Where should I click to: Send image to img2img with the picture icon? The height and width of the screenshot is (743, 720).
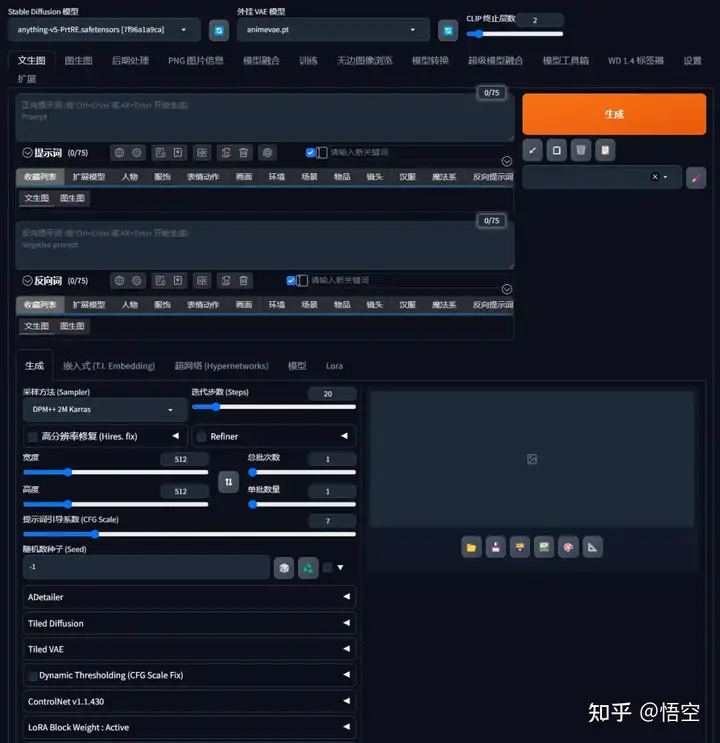click(544, 547)
